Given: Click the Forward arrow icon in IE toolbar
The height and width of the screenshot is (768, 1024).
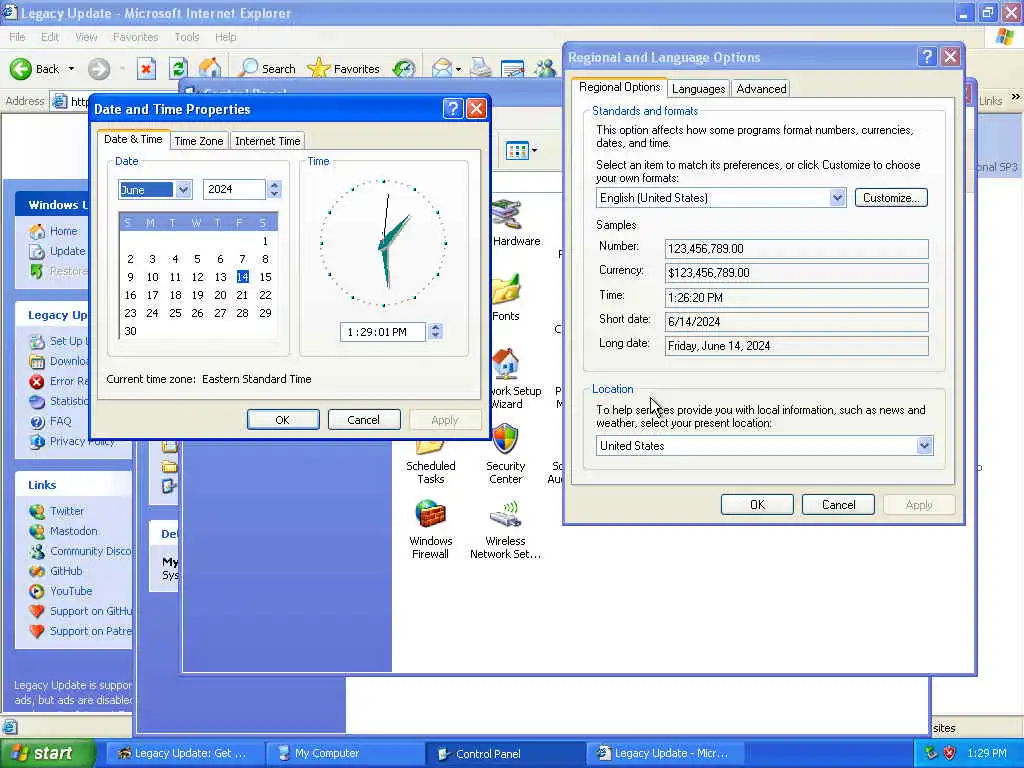Looking at the screenshot, I should point(99,69).
